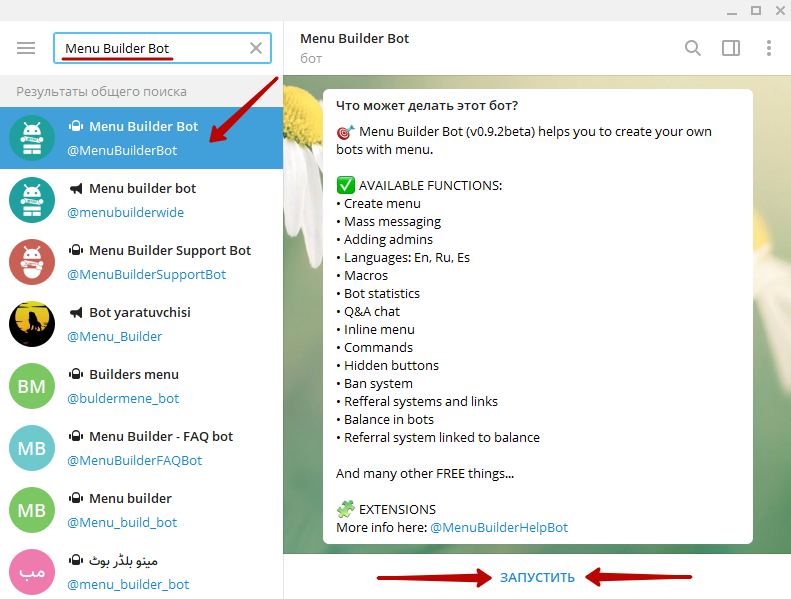
Task: Click the Результаты общего поиска header
Action: [101, 91]
